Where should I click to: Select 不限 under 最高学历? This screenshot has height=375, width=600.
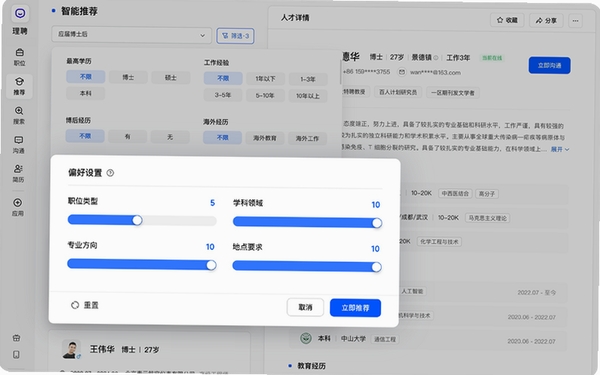(86, 77)
